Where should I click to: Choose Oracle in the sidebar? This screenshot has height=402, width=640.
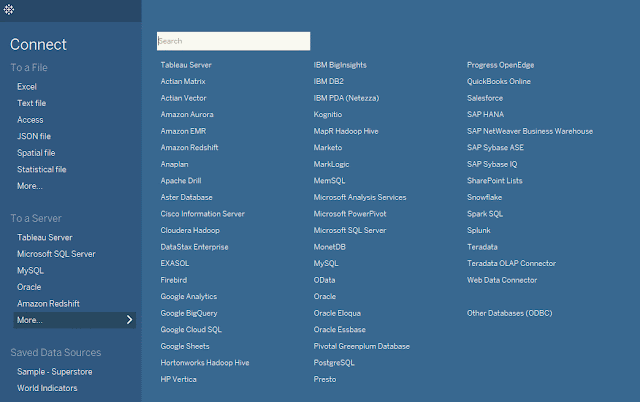(29, 287)
